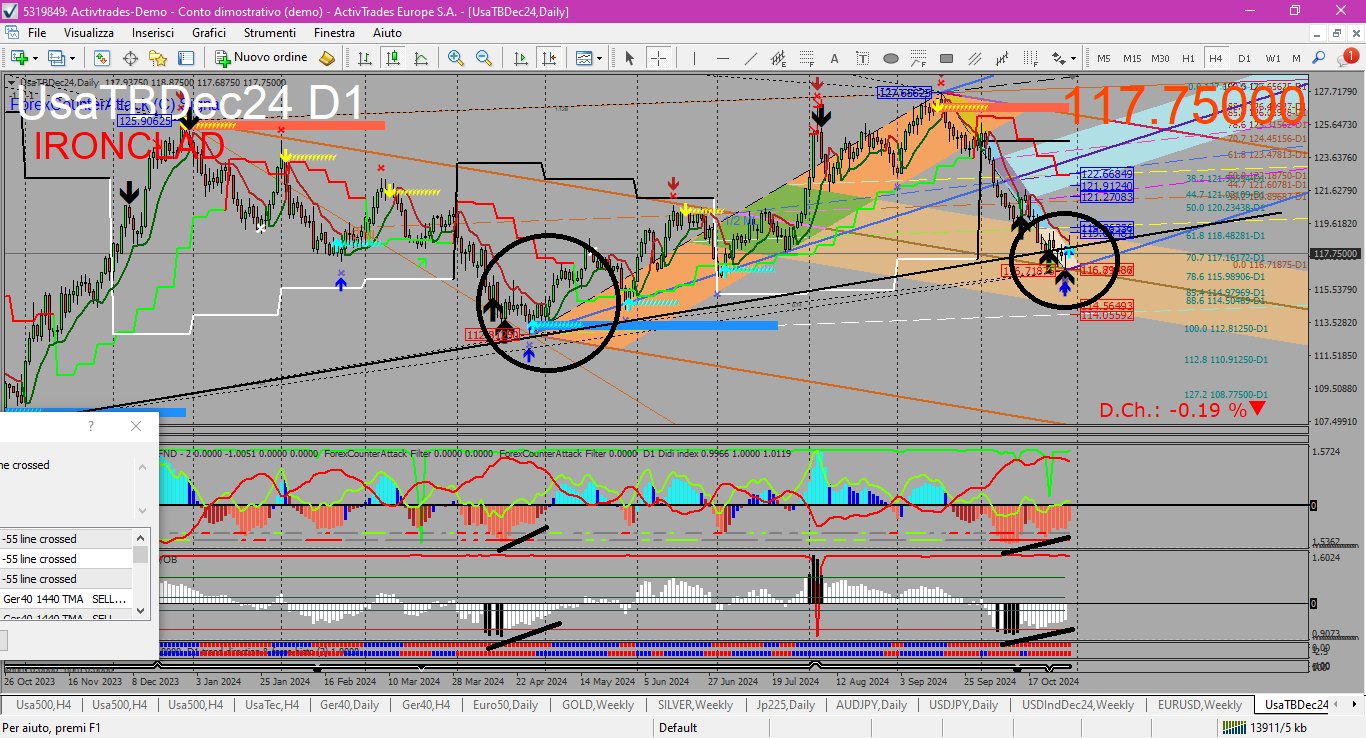Close the alert dialog
This screenshot has width=1366, height=738.
click(x=136, y=426)
